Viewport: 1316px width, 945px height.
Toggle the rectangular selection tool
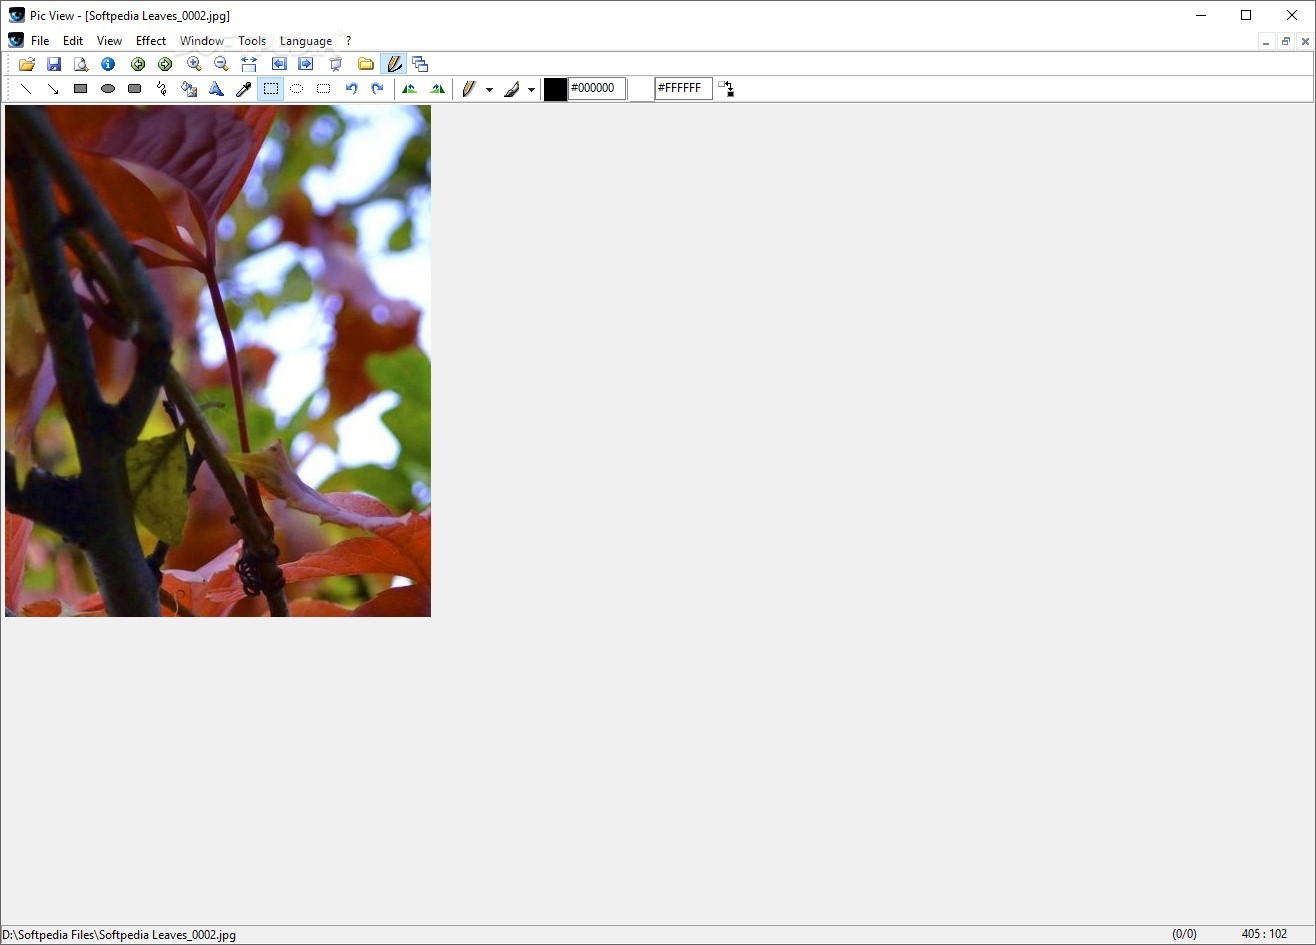pyautogui.click(x=270, y=89)
